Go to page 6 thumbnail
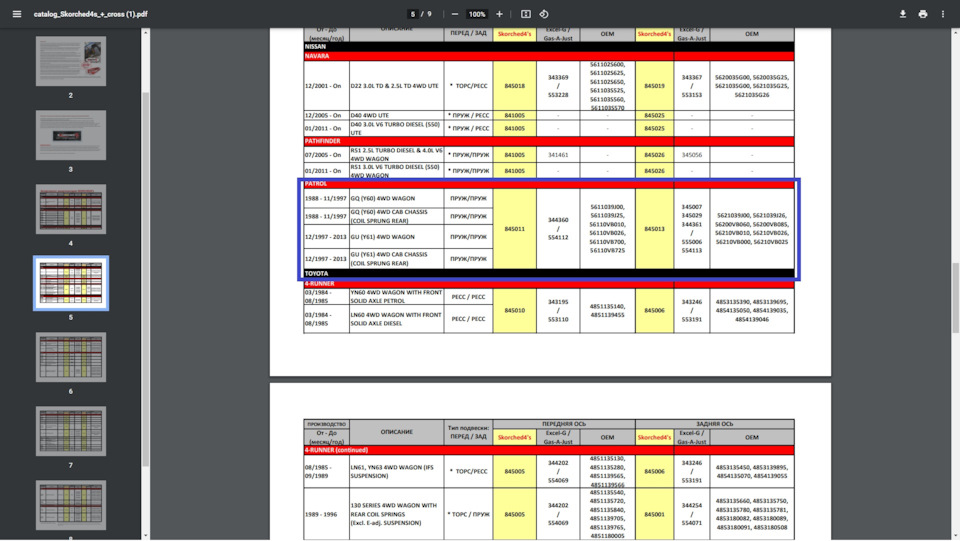The height and width of the screenshot is (541, 960). point(71,357)
